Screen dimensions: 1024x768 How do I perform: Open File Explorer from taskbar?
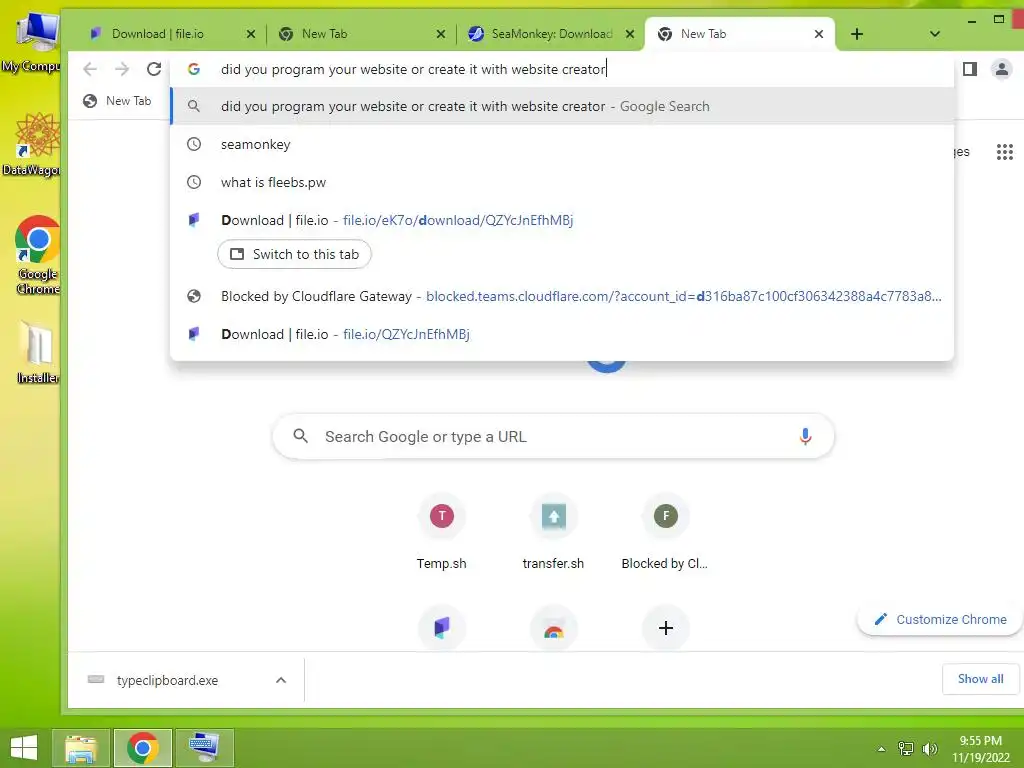(x=80, y=748)
